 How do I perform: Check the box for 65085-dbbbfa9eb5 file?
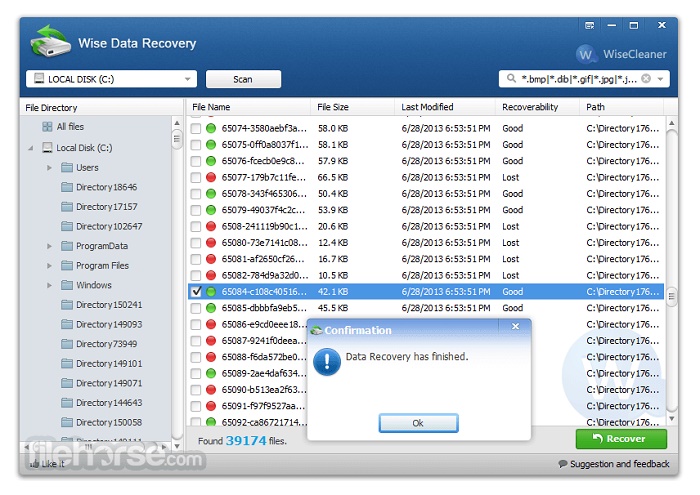tap(196, 308)
